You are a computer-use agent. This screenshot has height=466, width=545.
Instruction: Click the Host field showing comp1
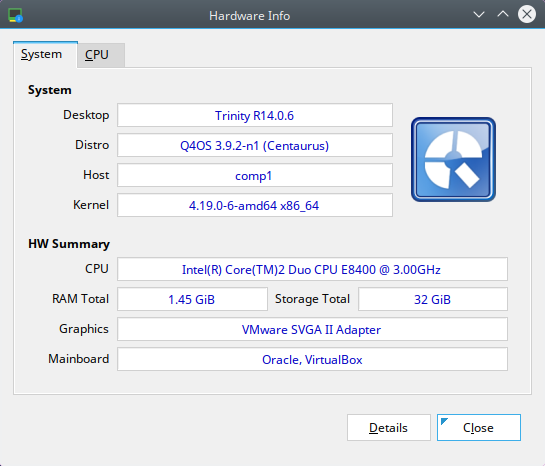click(255, 175)
